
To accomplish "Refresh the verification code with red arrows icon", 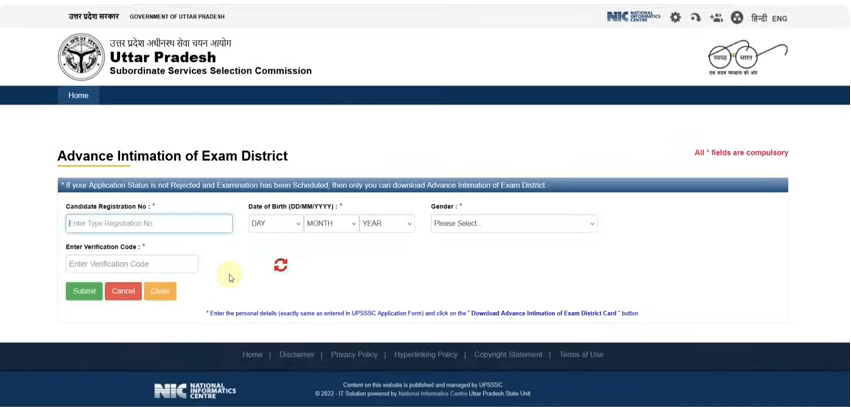I will click(x=281, y=264).
